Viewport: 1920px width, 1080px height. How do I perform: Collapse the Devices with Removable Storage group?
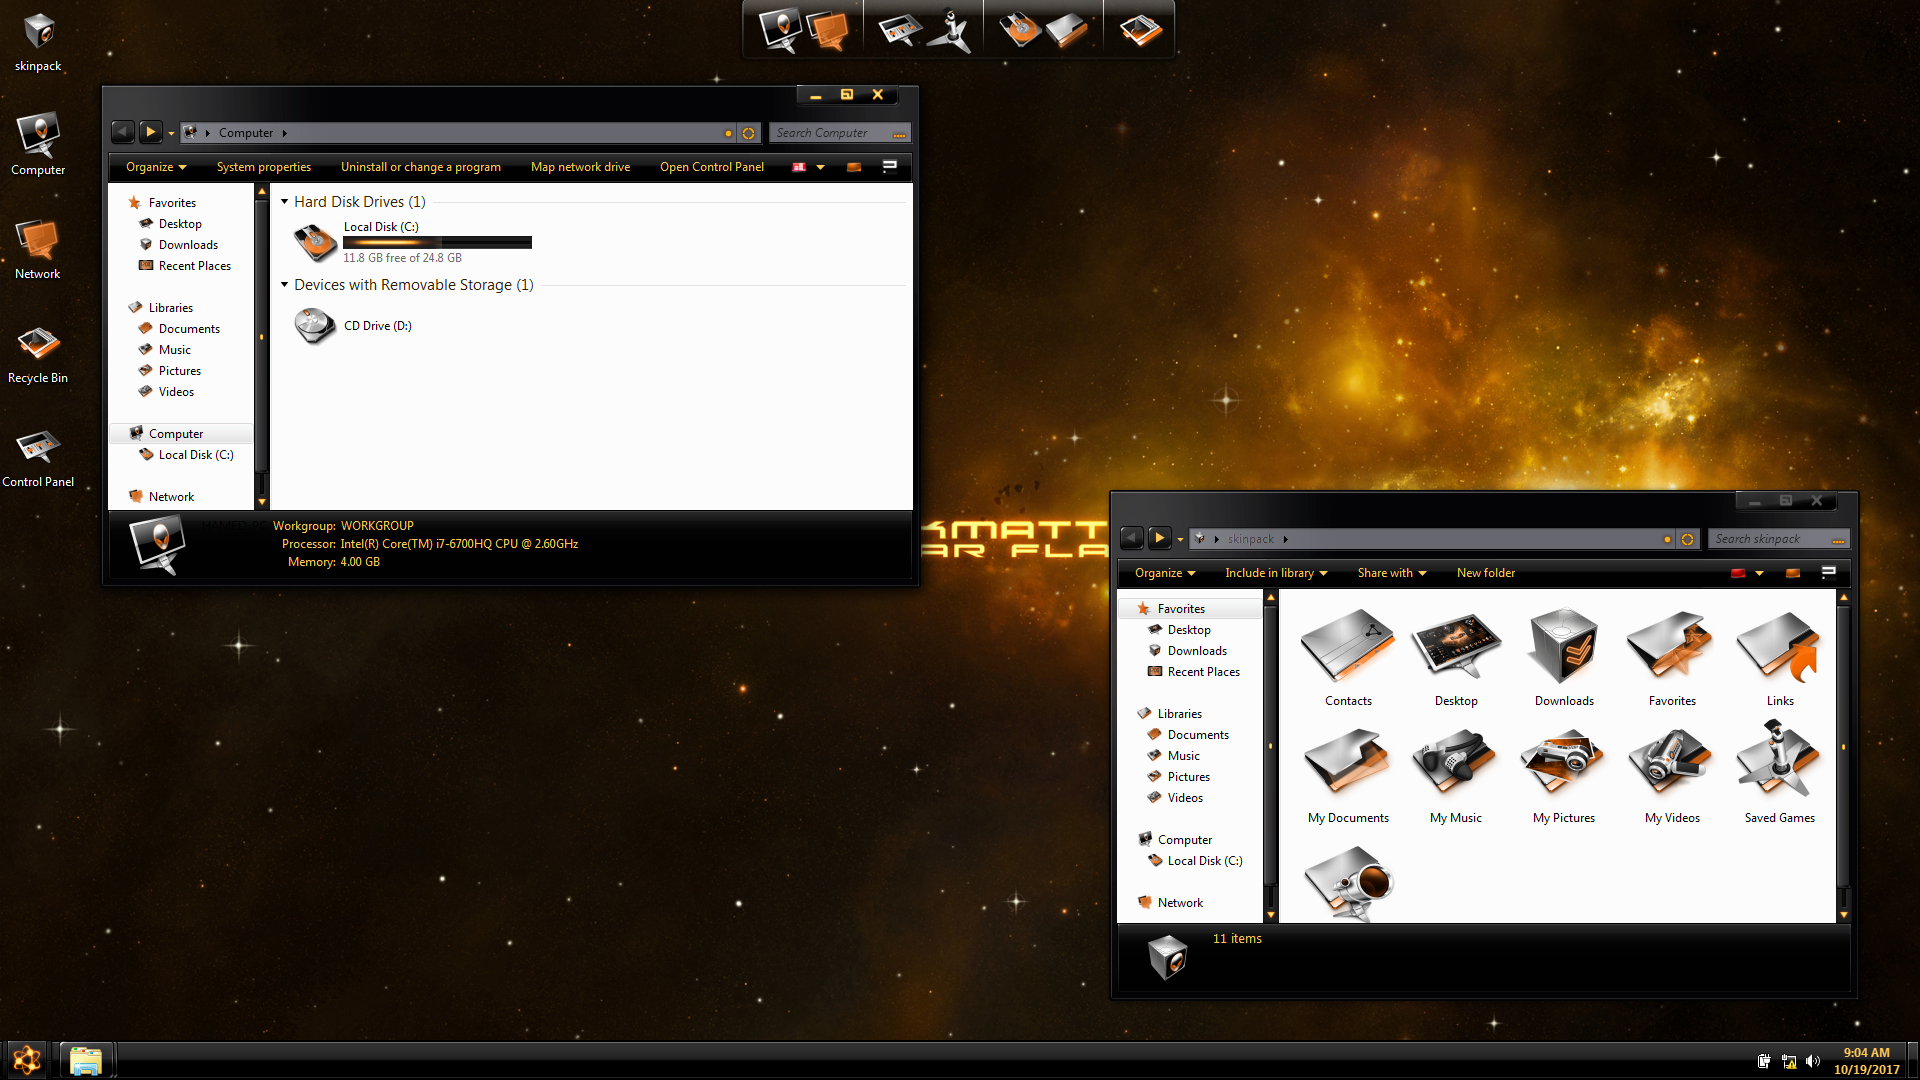click(x=285, y=285)
